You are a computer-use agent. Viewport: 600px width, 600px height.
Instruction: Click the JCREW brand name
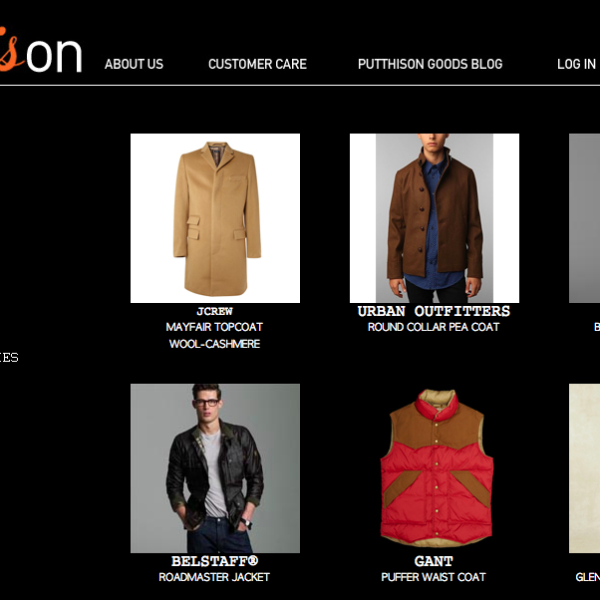[215, 311]
